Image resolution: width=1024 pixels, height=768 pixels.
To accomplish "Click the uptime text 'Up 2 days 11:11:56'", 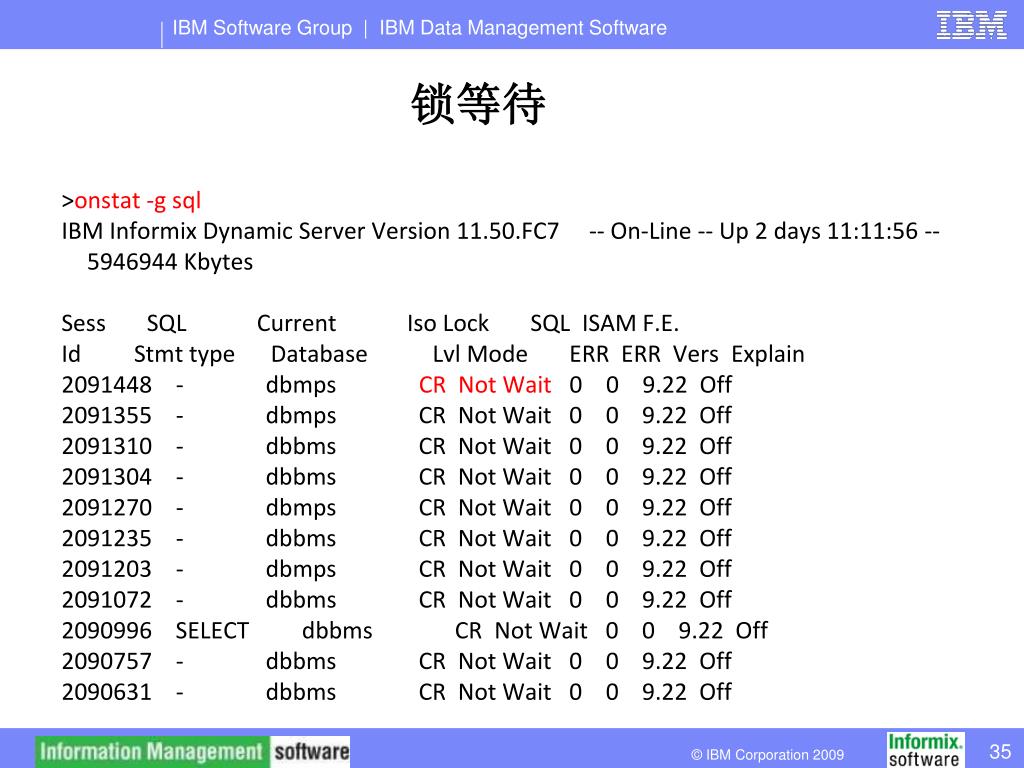I will [x=819, y=231].
